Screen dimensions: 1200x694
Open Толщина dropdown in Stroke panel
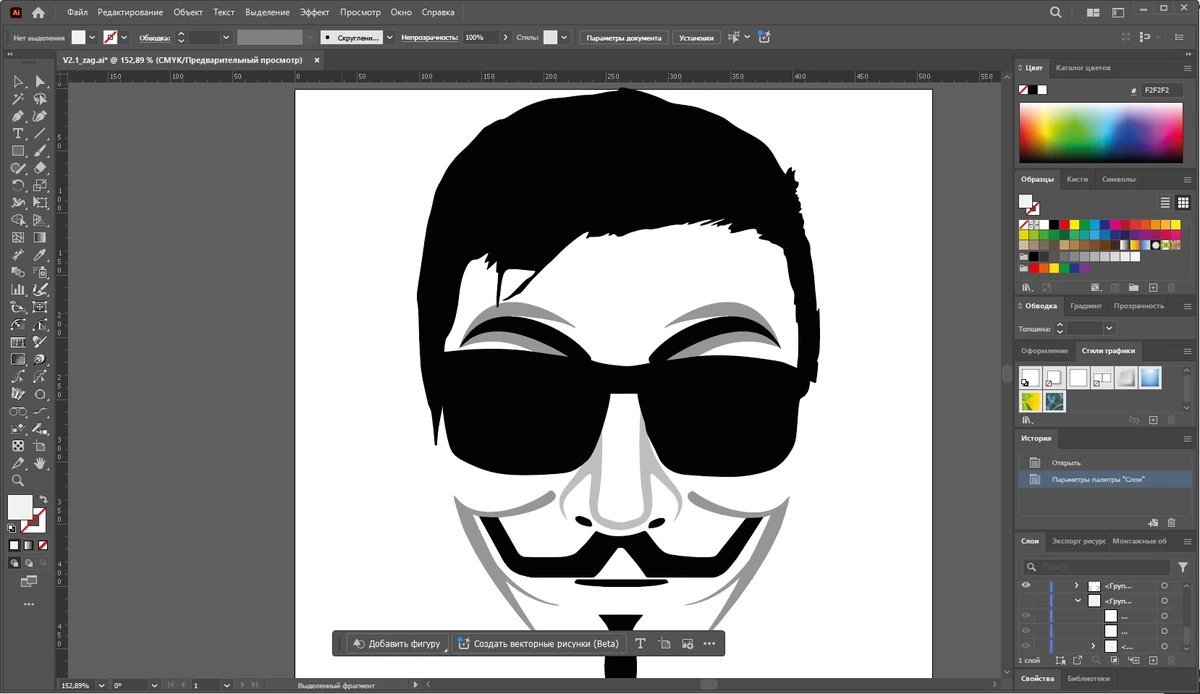click(x=1109, y=328)
